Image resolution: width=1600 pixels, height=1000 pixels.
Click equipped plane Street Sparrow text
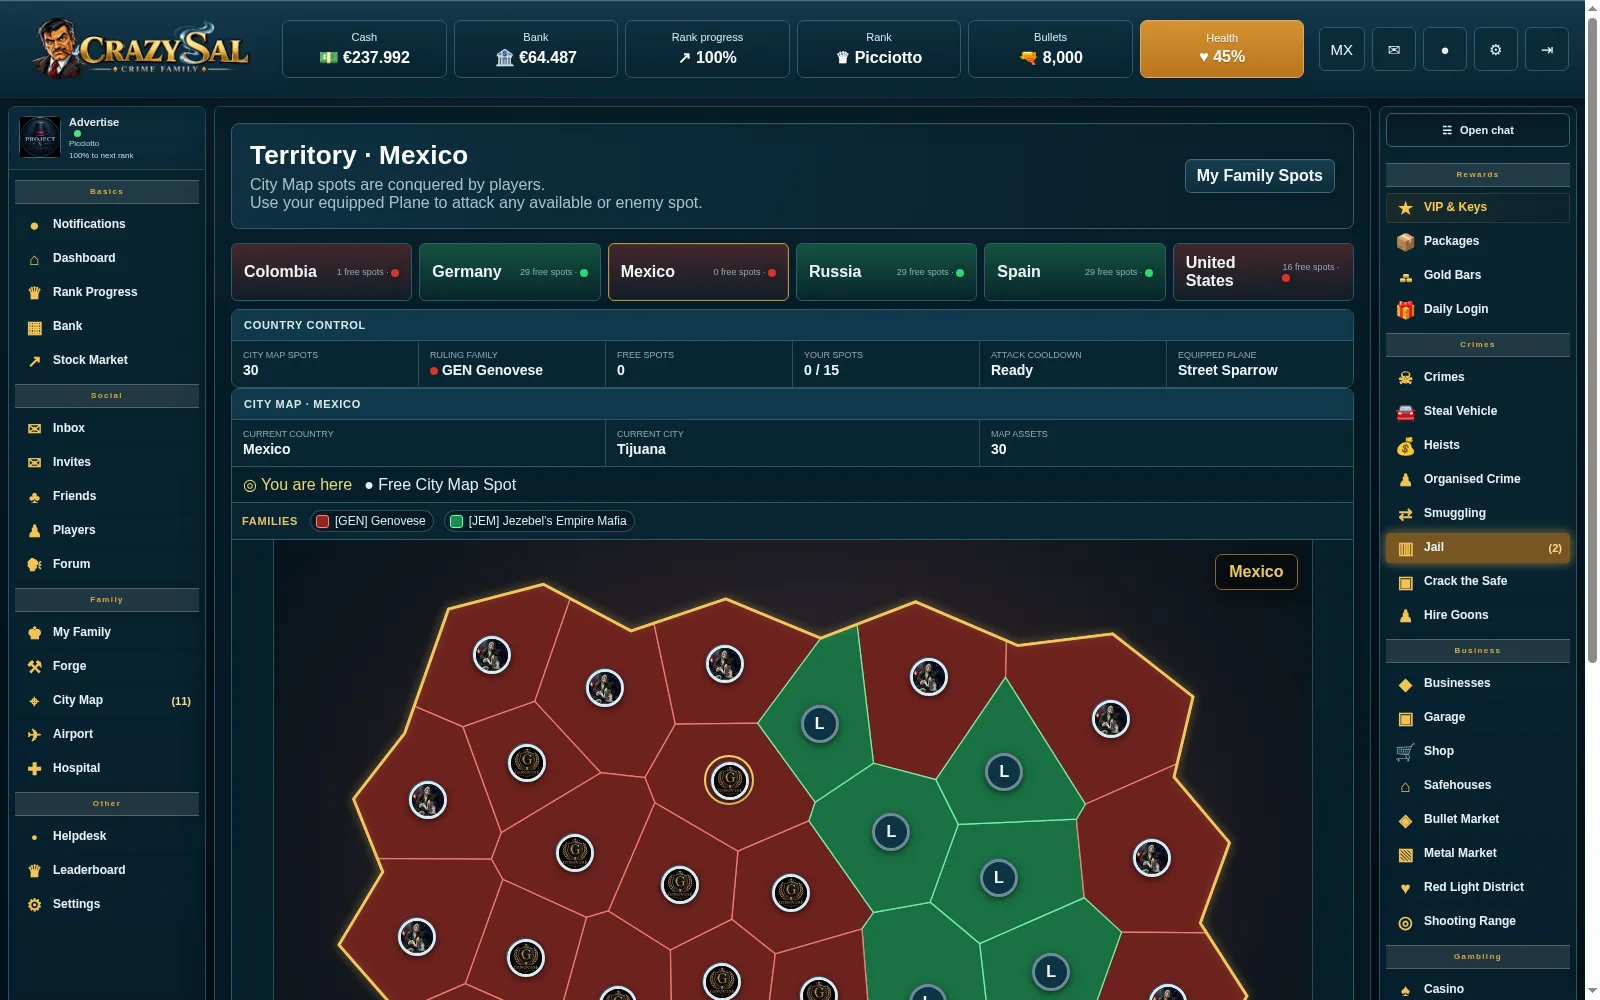(x=1227, y=370)
